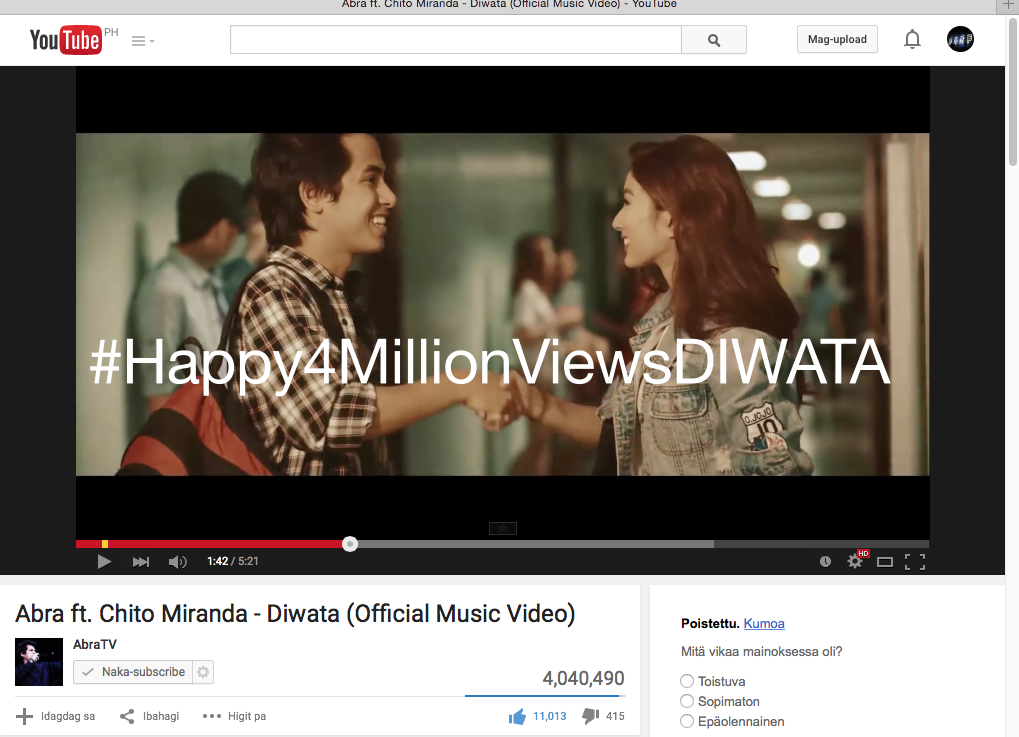Open the AbraTV channel name link
The image size is (1019, 737).
click(95, 644)
